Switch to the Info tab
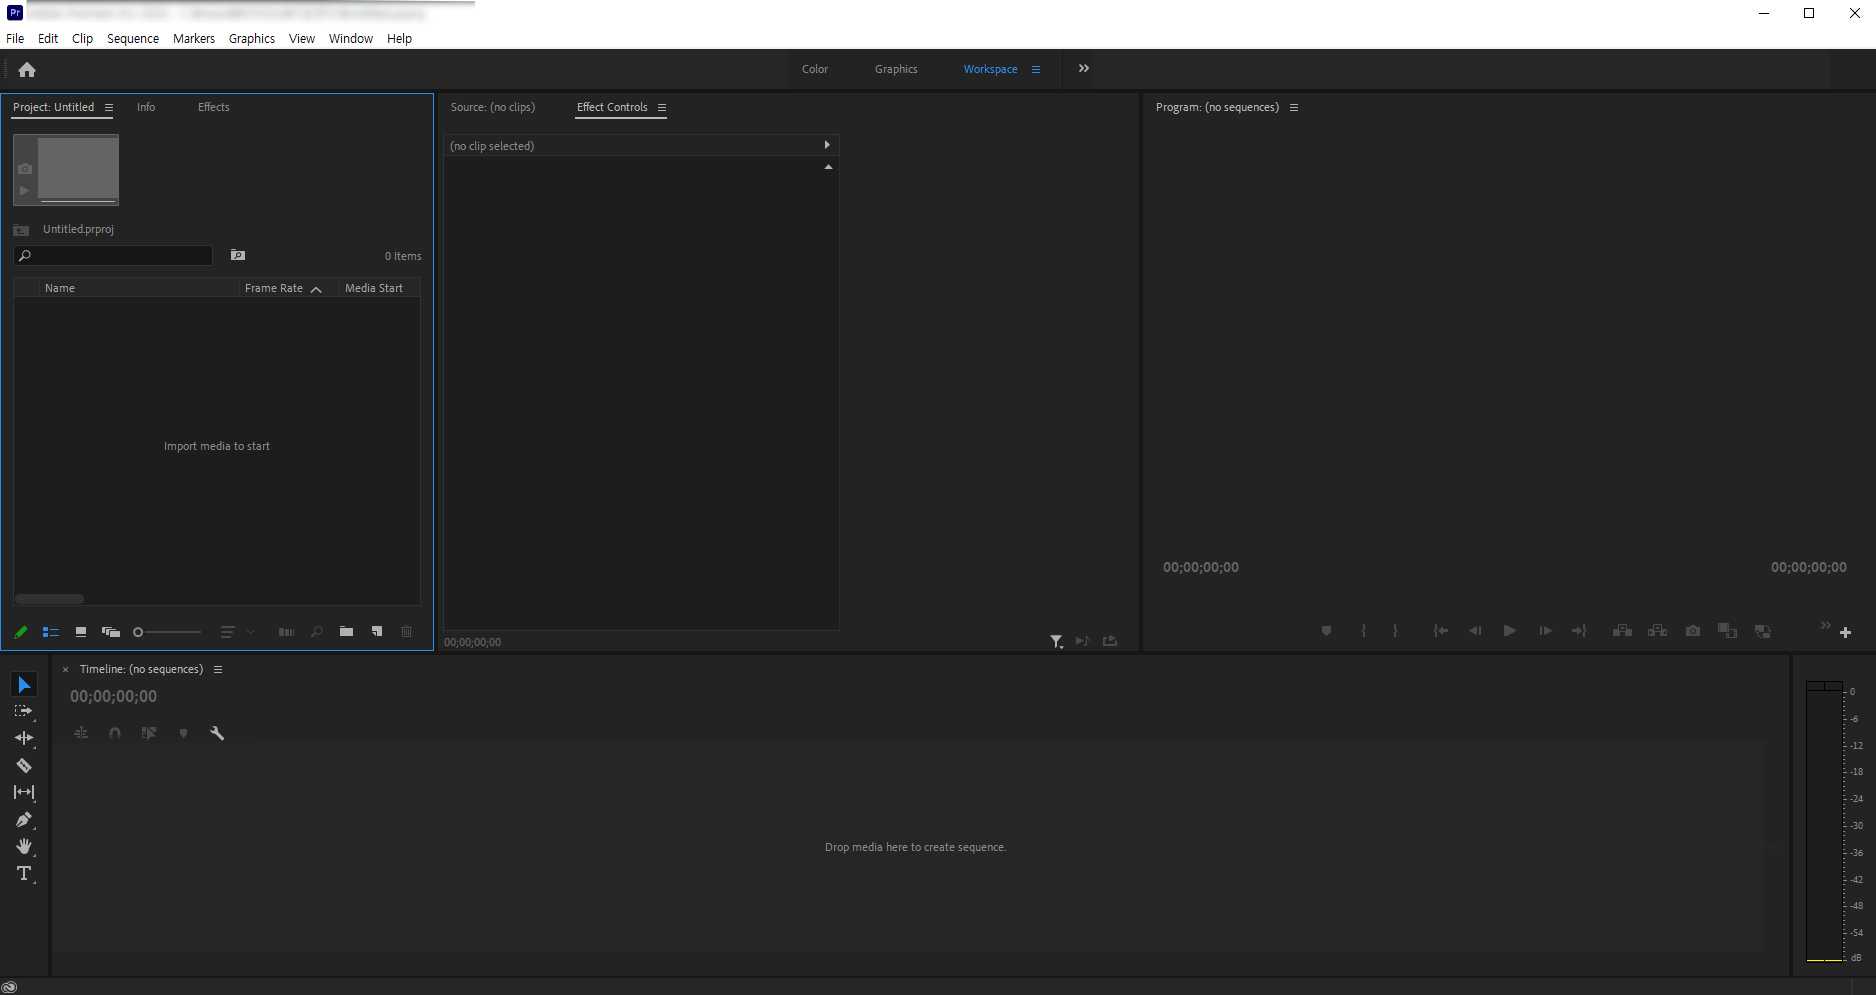Image resolution: width=1876 pixels, height=995 pixels. pyautogui.click(x=146, y=107)
